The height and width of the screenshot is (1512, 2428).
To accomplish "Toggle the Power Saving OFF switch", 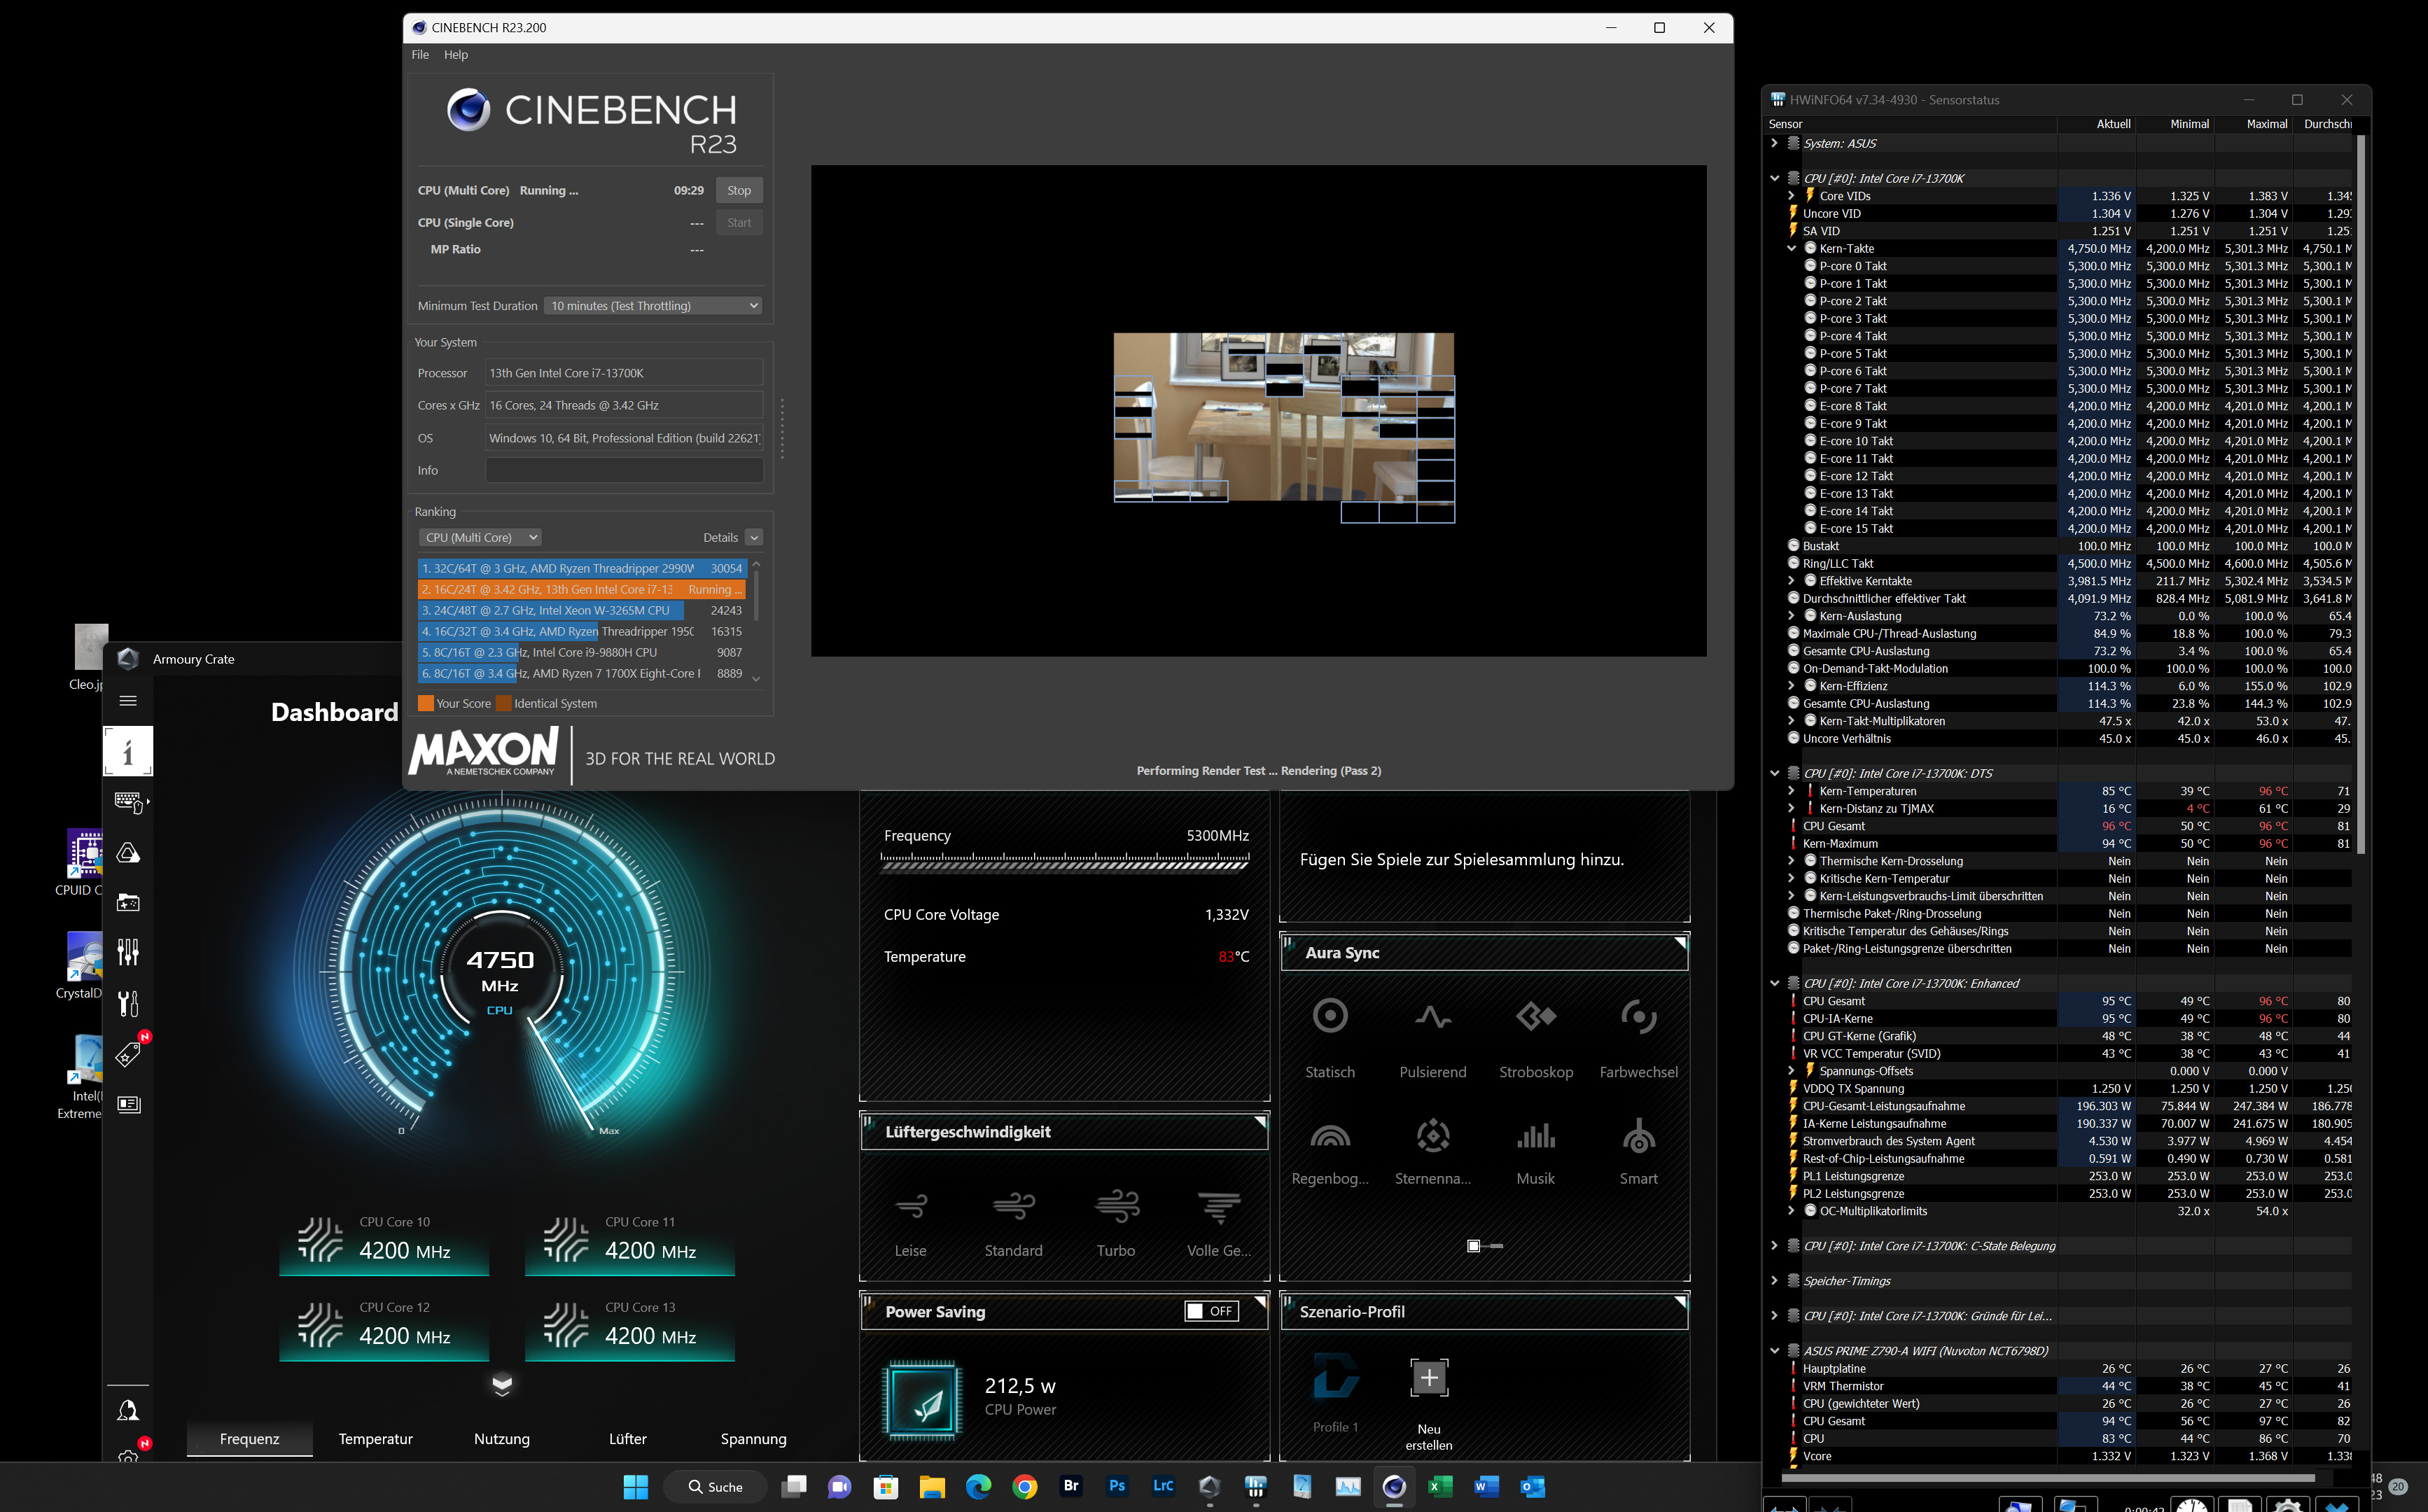I will point(1211,1311).
